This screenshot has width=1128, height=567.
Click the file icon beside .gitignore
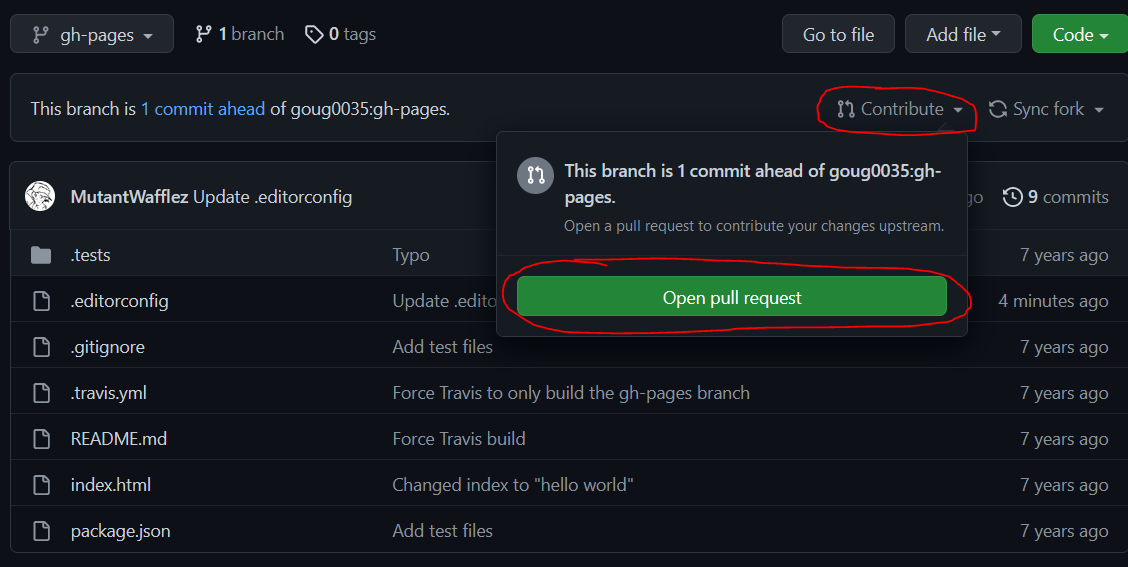click(x=41, y=347)
